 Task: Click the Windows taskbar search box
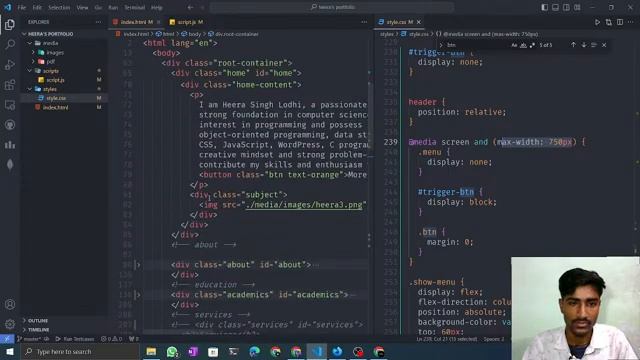(81, 351)
